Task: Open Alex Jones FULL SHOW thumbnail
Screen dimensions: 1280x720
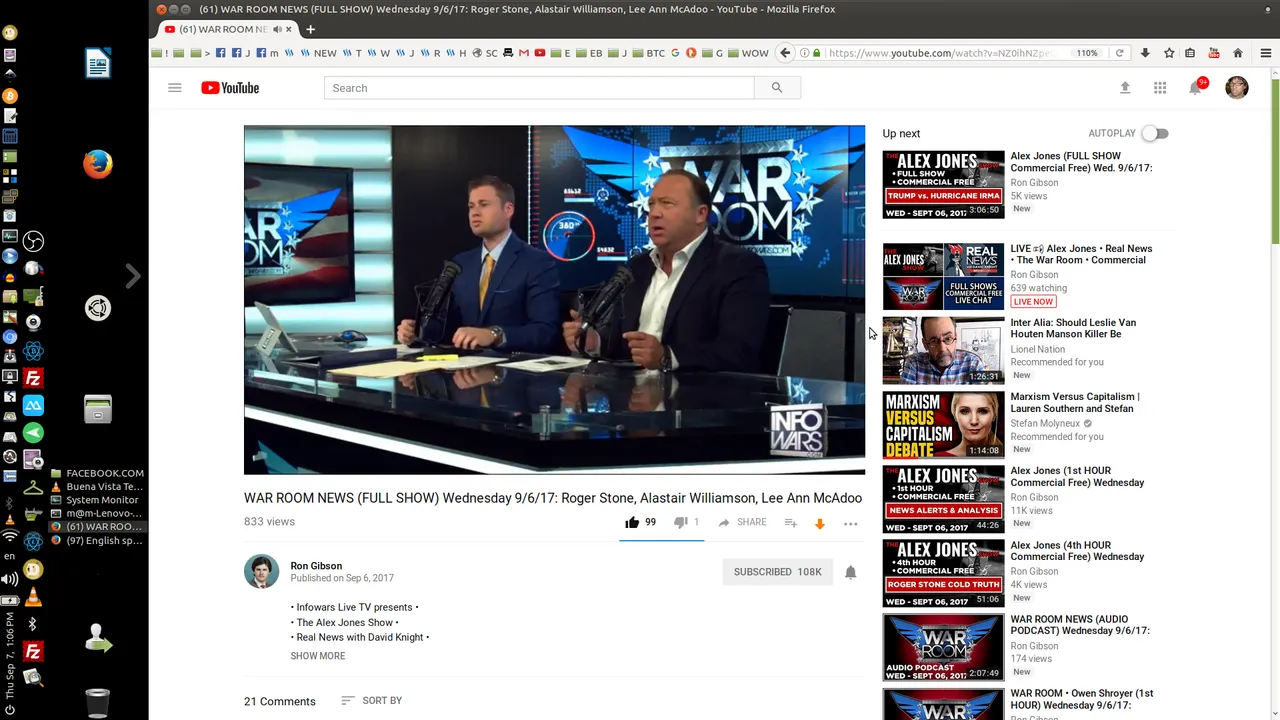Action: point(943,184)
